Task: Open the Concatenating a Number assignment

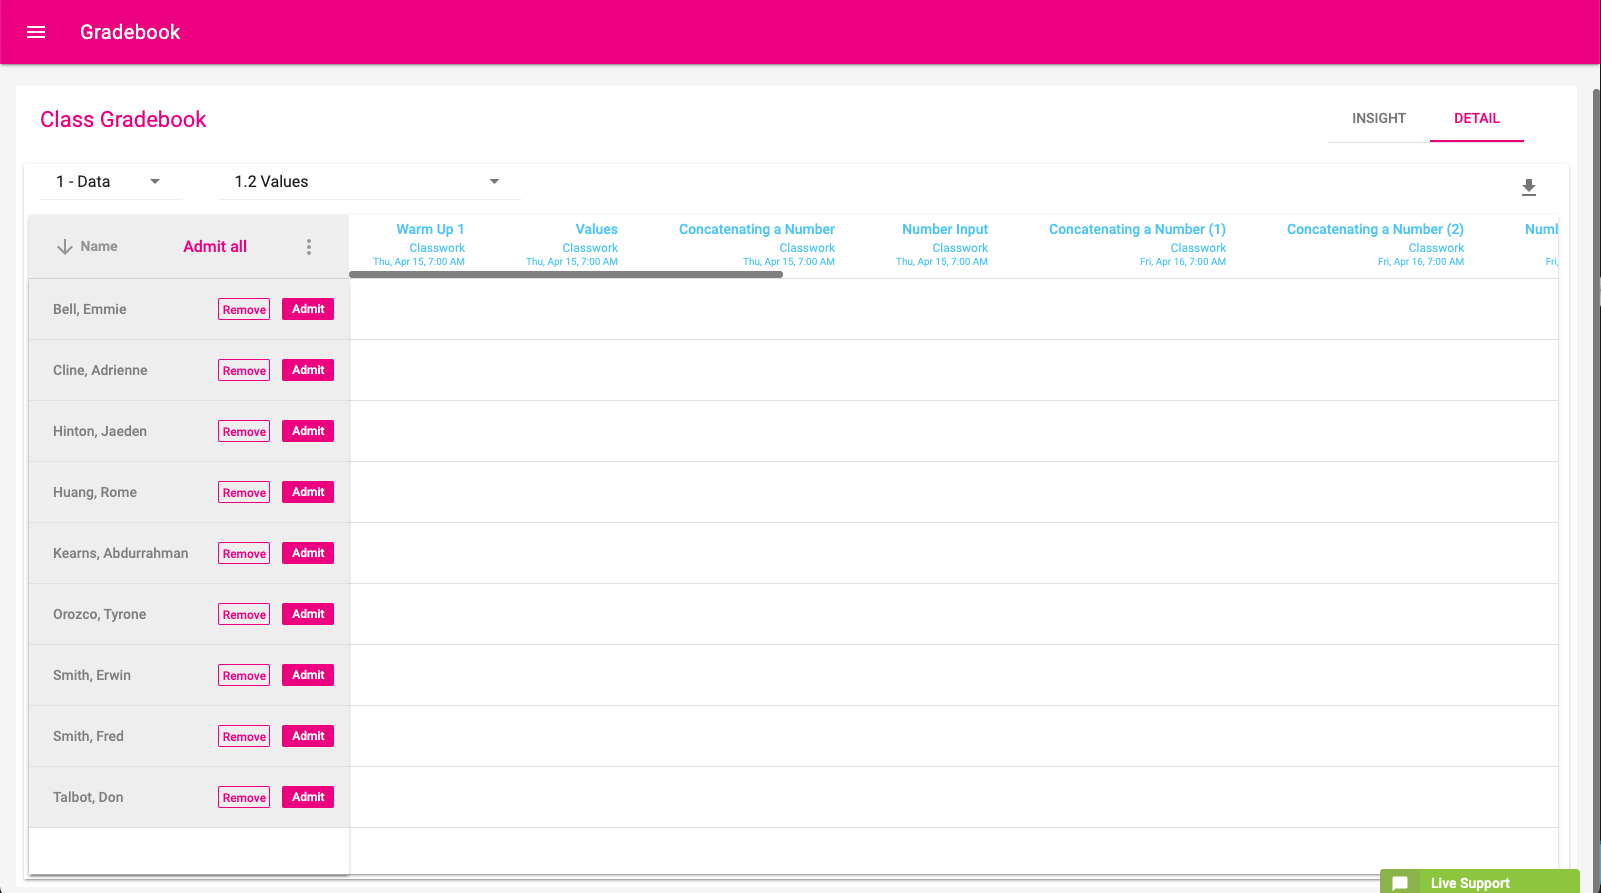Action: (x=757, y=229)
